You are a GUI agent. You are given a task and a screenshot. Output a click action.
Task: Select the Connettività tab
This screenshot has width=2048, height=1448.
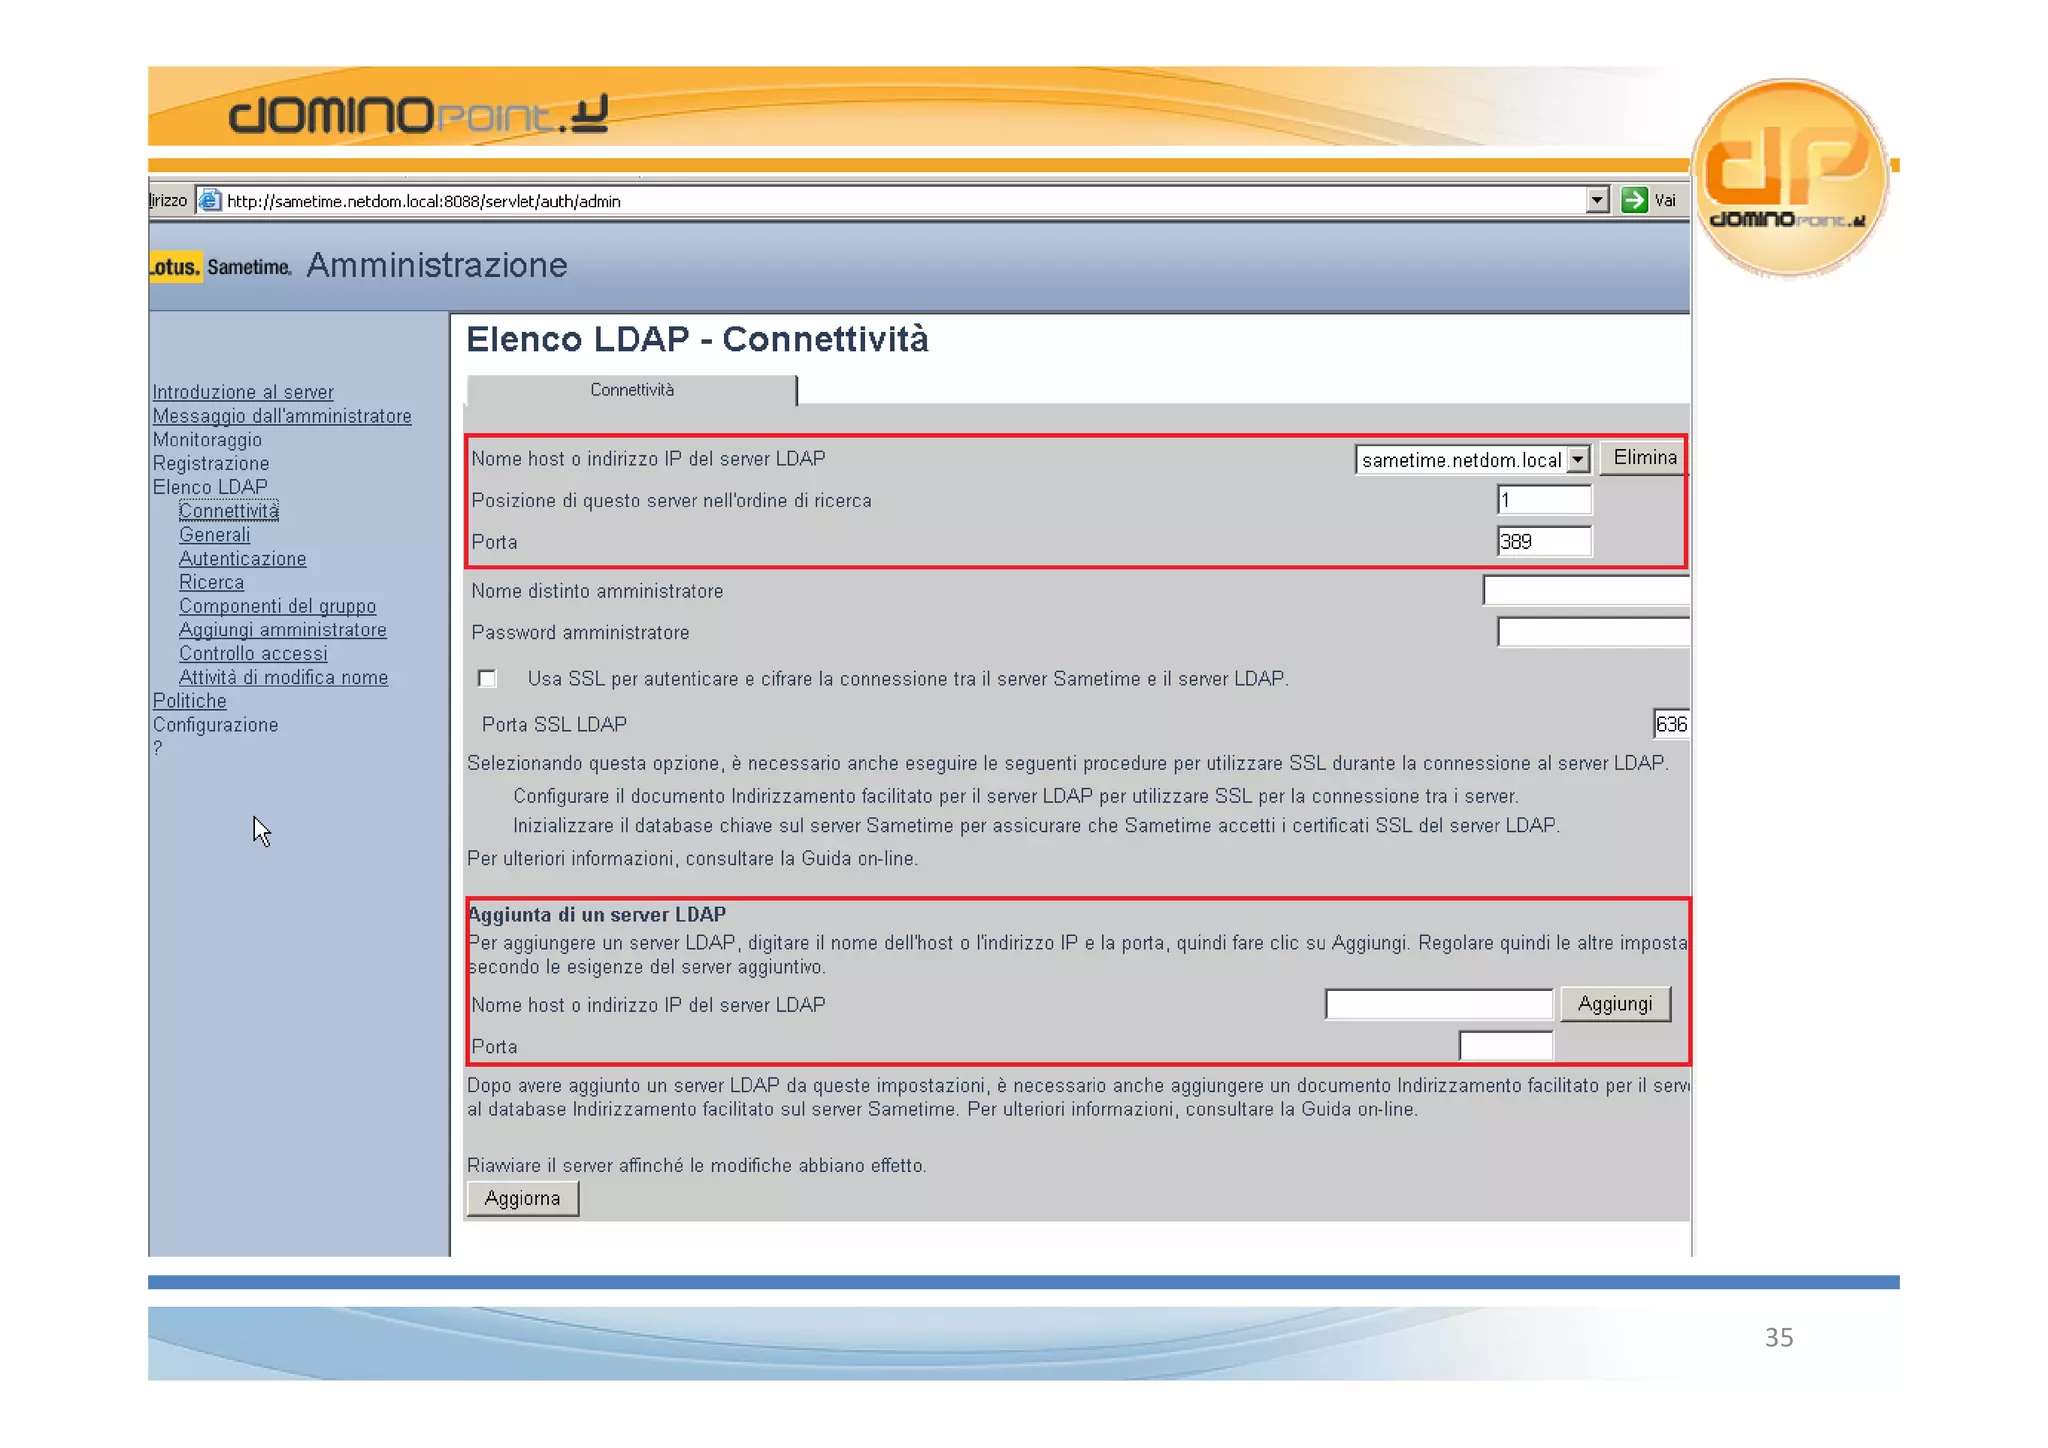(631, 390)
